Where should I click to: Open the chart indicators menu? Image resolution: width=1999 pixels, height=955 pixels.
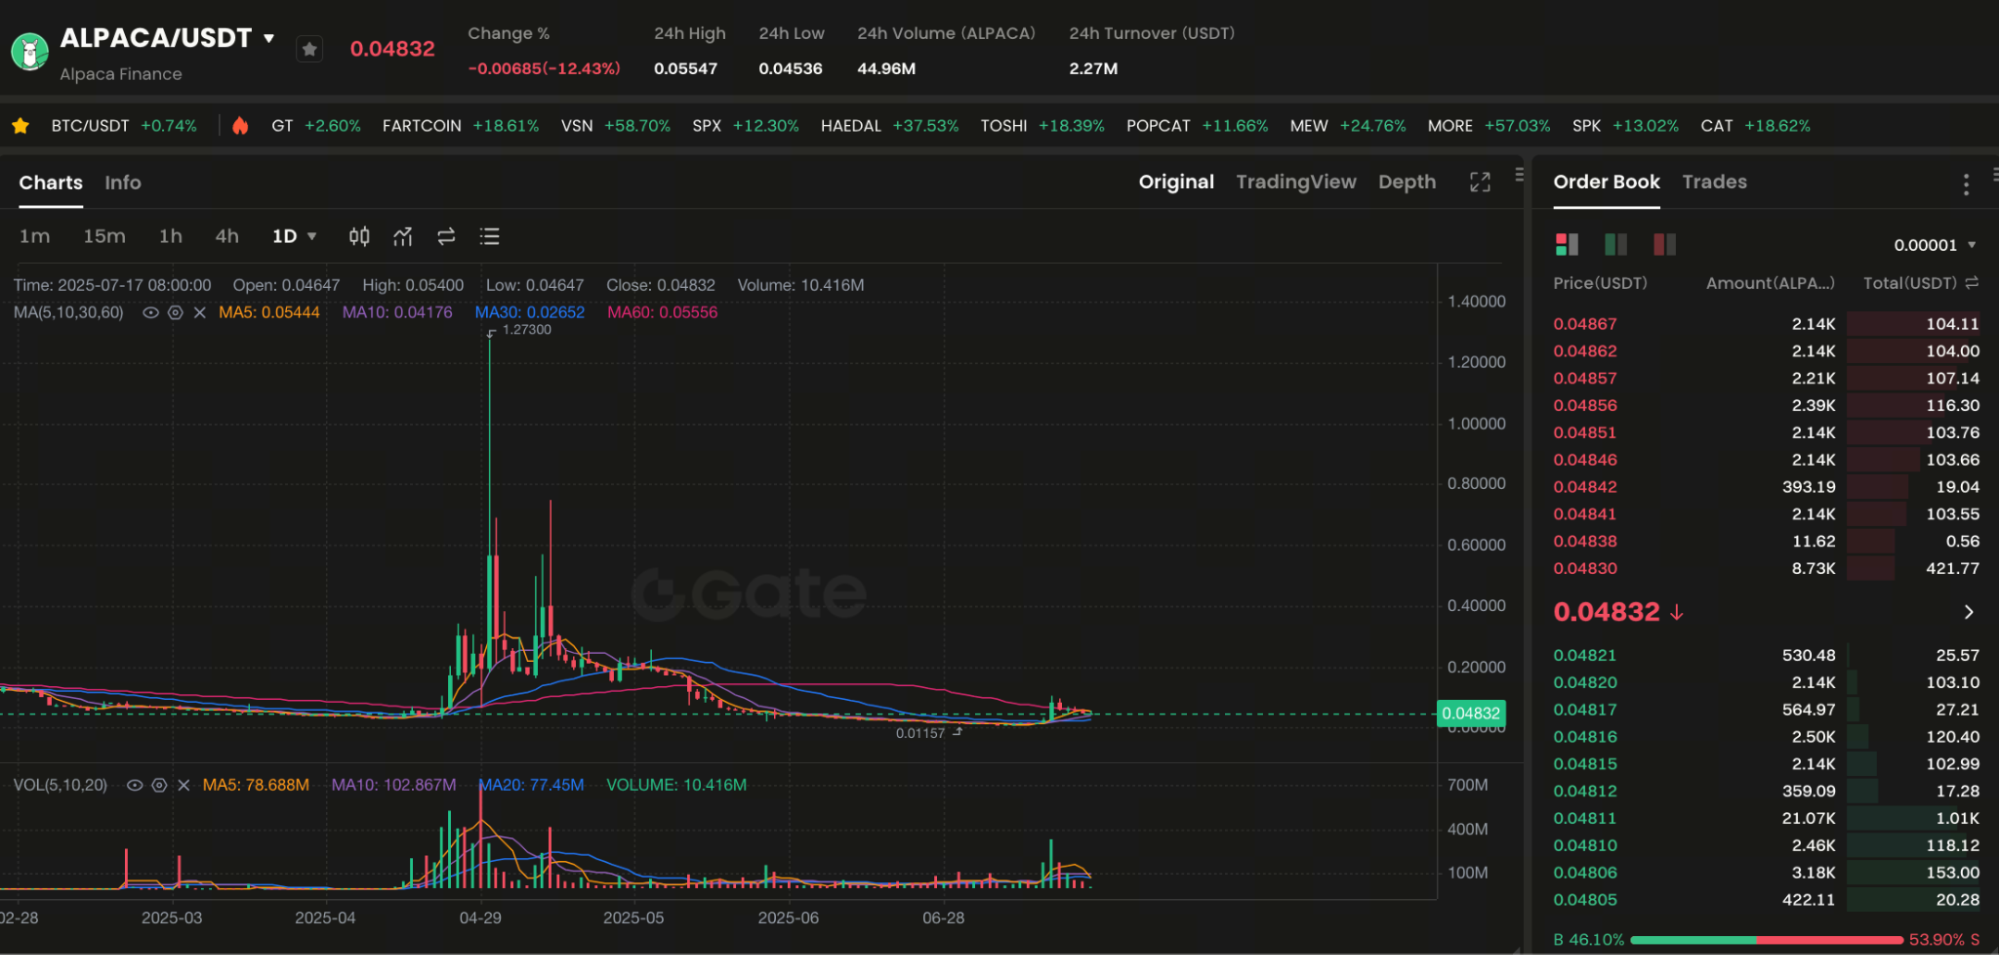coord(403,236)
